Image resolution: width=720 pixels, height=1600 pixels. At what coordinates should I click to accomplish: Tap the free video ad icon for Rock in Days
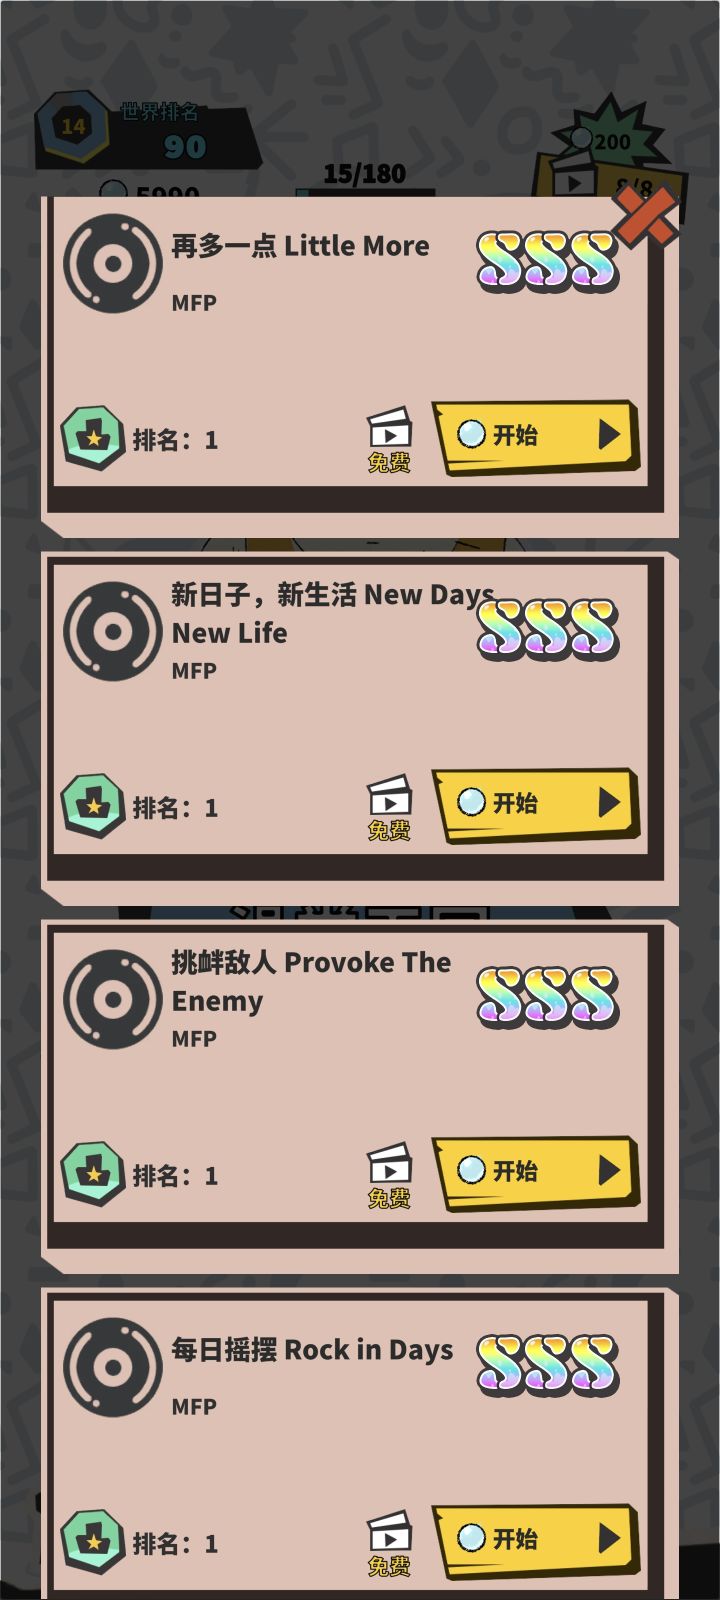click(389, 1544)
